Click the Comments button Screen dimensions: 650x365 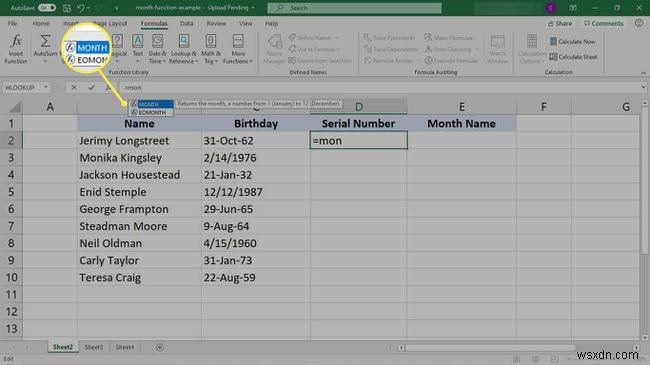coord(604,24)
